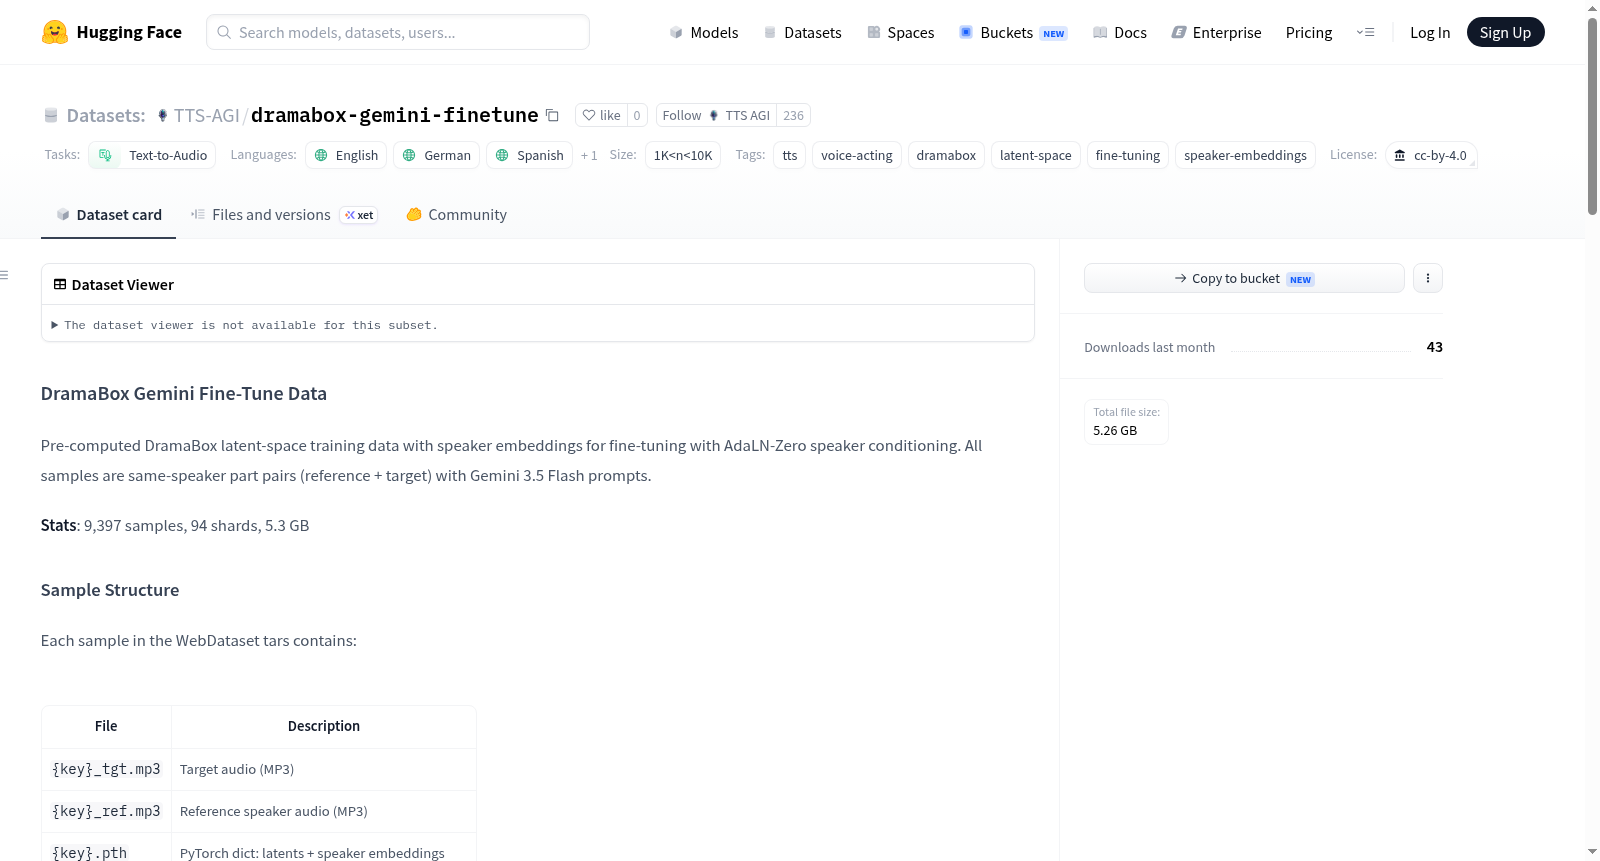
Task: Click the Datasets breadcrumb label
Action: [105, 115]
